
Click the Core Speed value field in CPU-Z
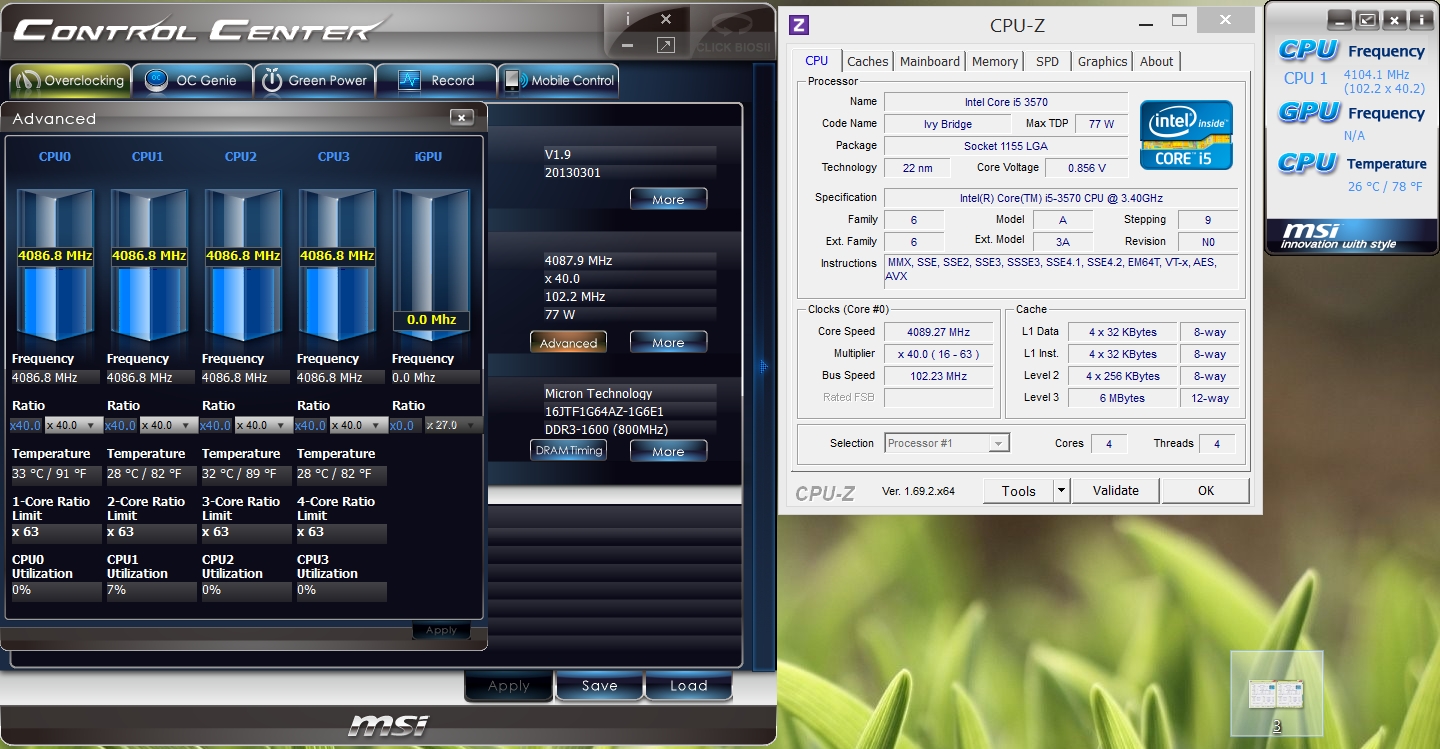click(938, 332)
